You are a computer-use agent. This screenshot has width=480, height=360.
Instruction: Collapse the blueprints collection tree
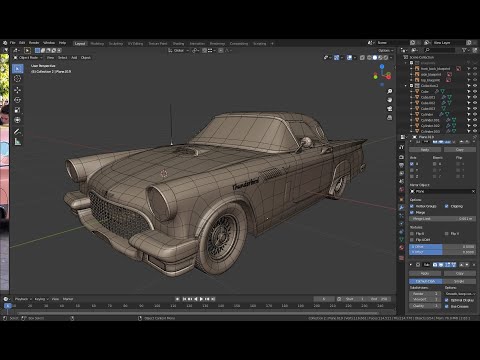click(406, 63)
